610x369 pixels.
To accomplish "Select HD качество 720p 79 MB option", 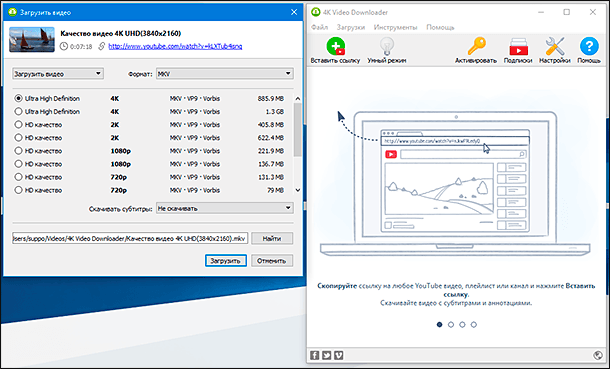I will coord(18,190).
